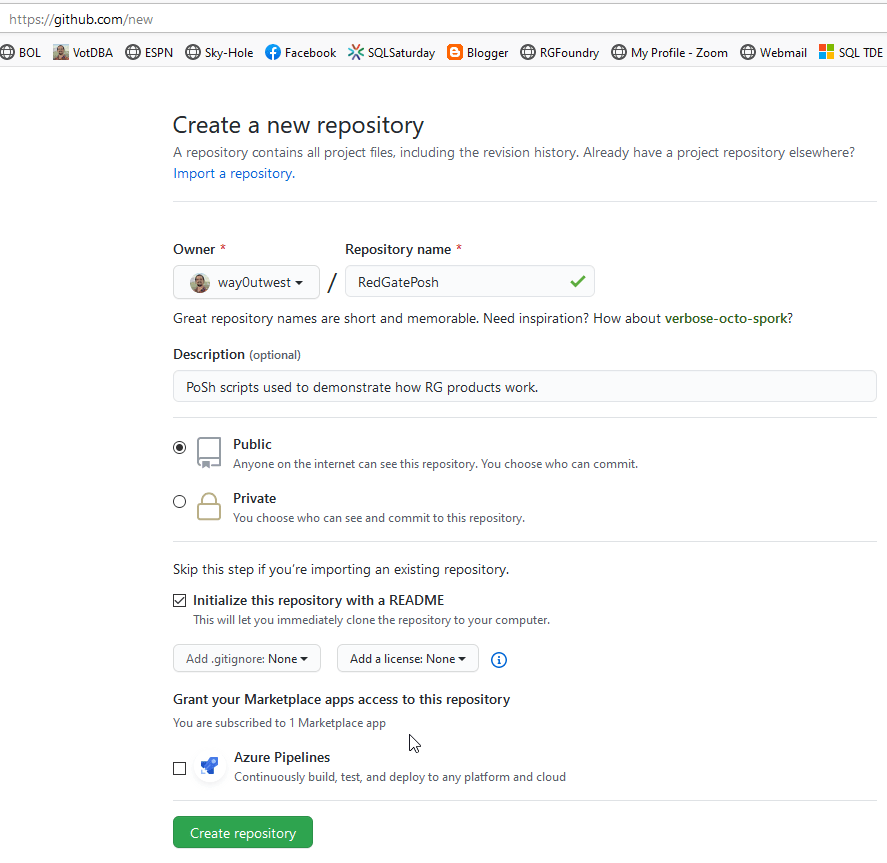Screen dimensions: 887x863
Task: Select the Private radio button
Action: [179, 502]
